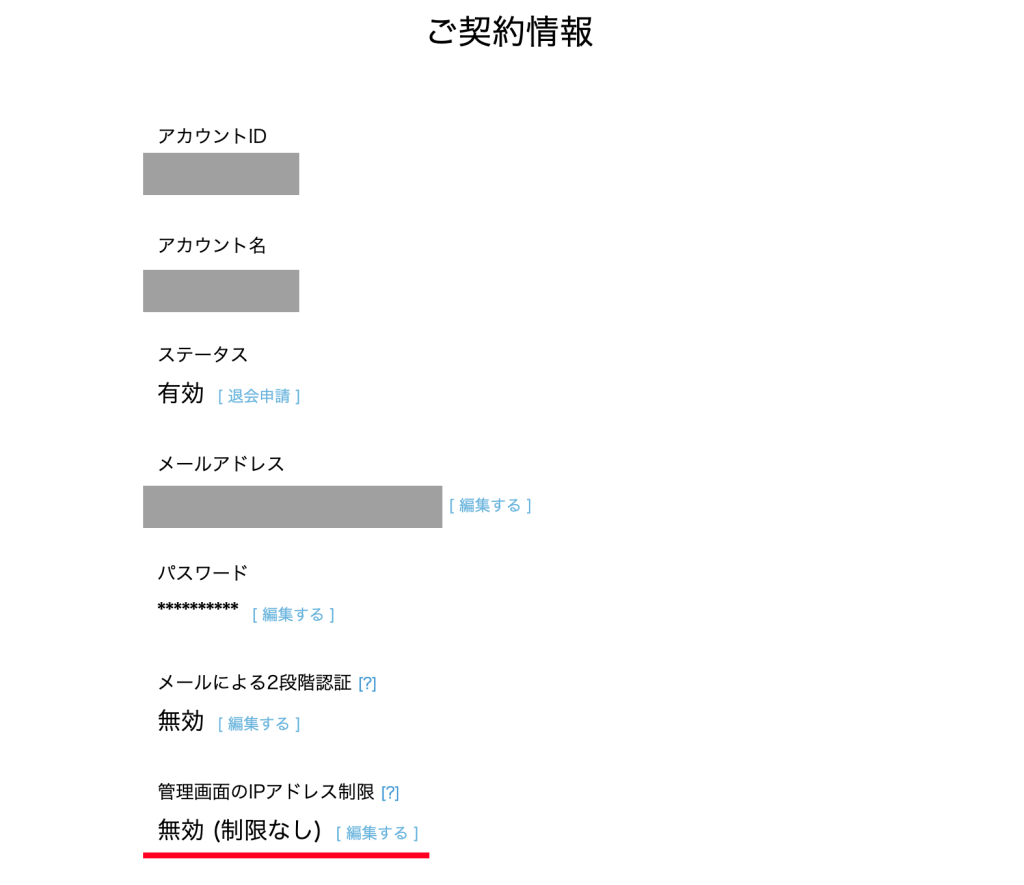Click the メールアドレス label

[x=221, y=464]
